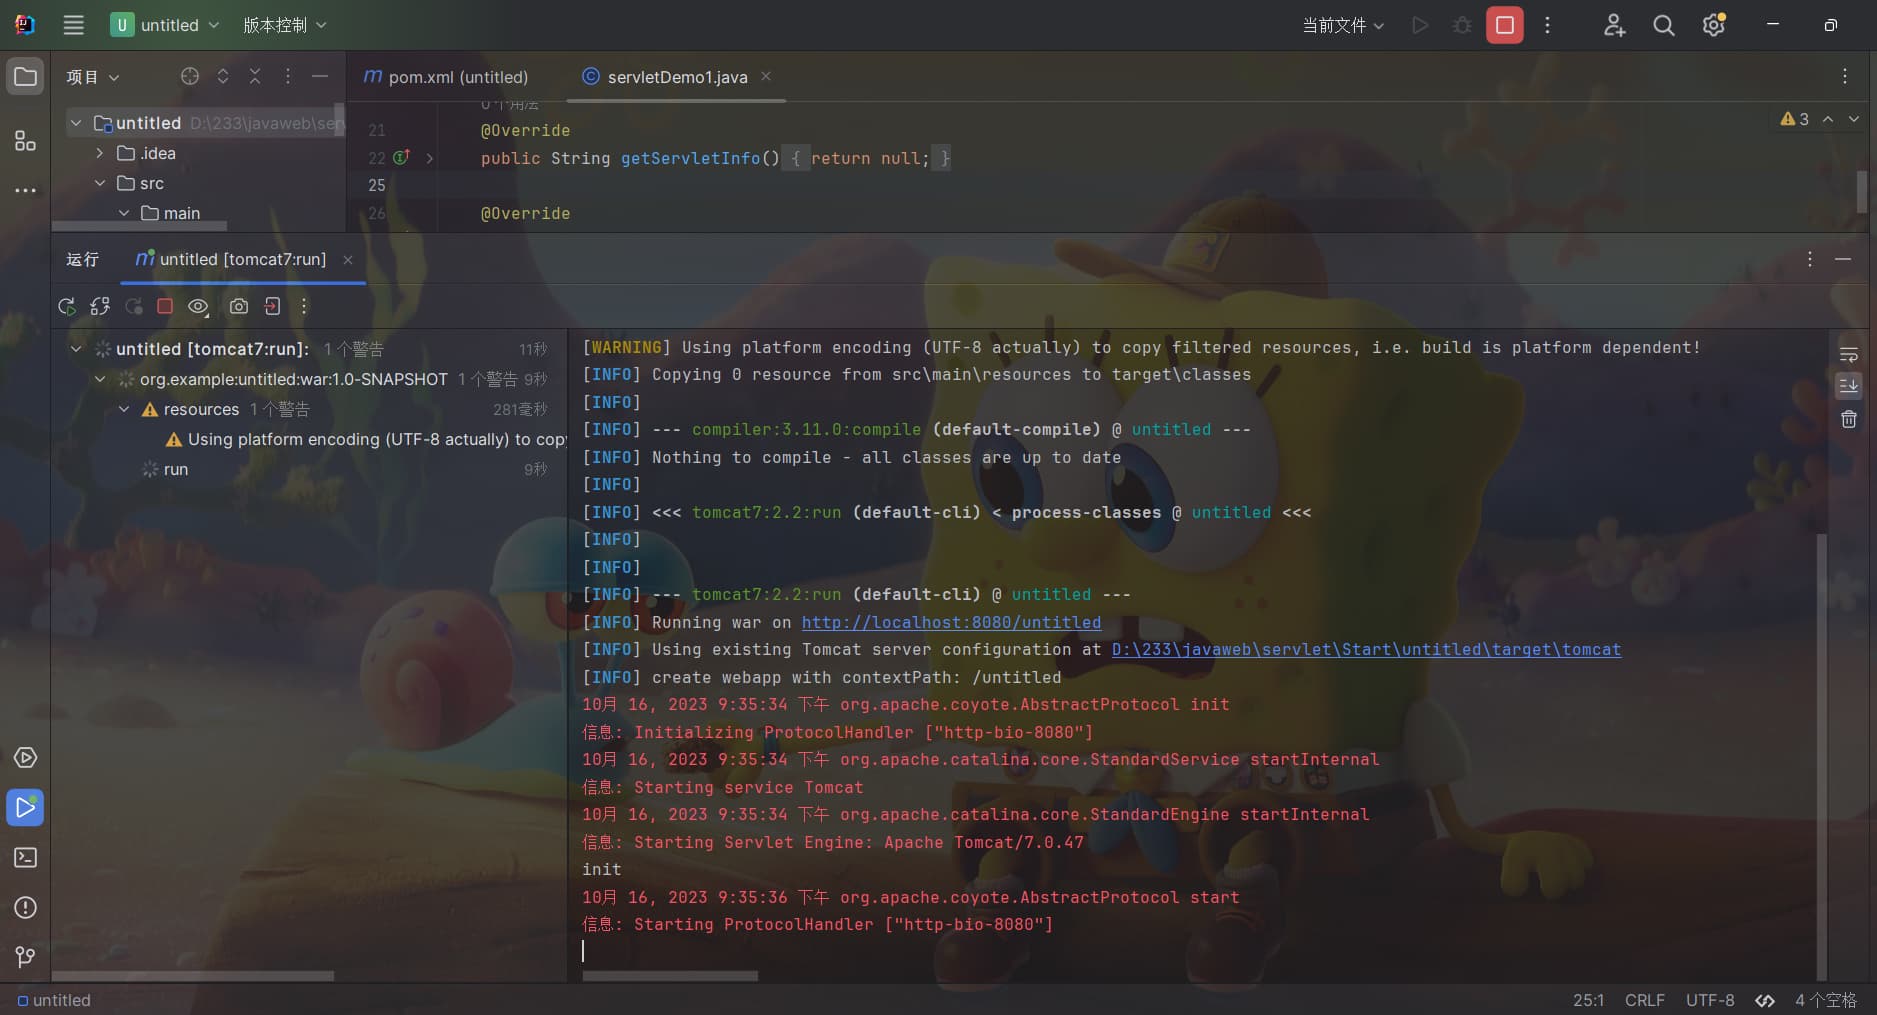Expand folded getServletInfo method on line 22
Screen dimensions: 1877x1015
[430, 158]
